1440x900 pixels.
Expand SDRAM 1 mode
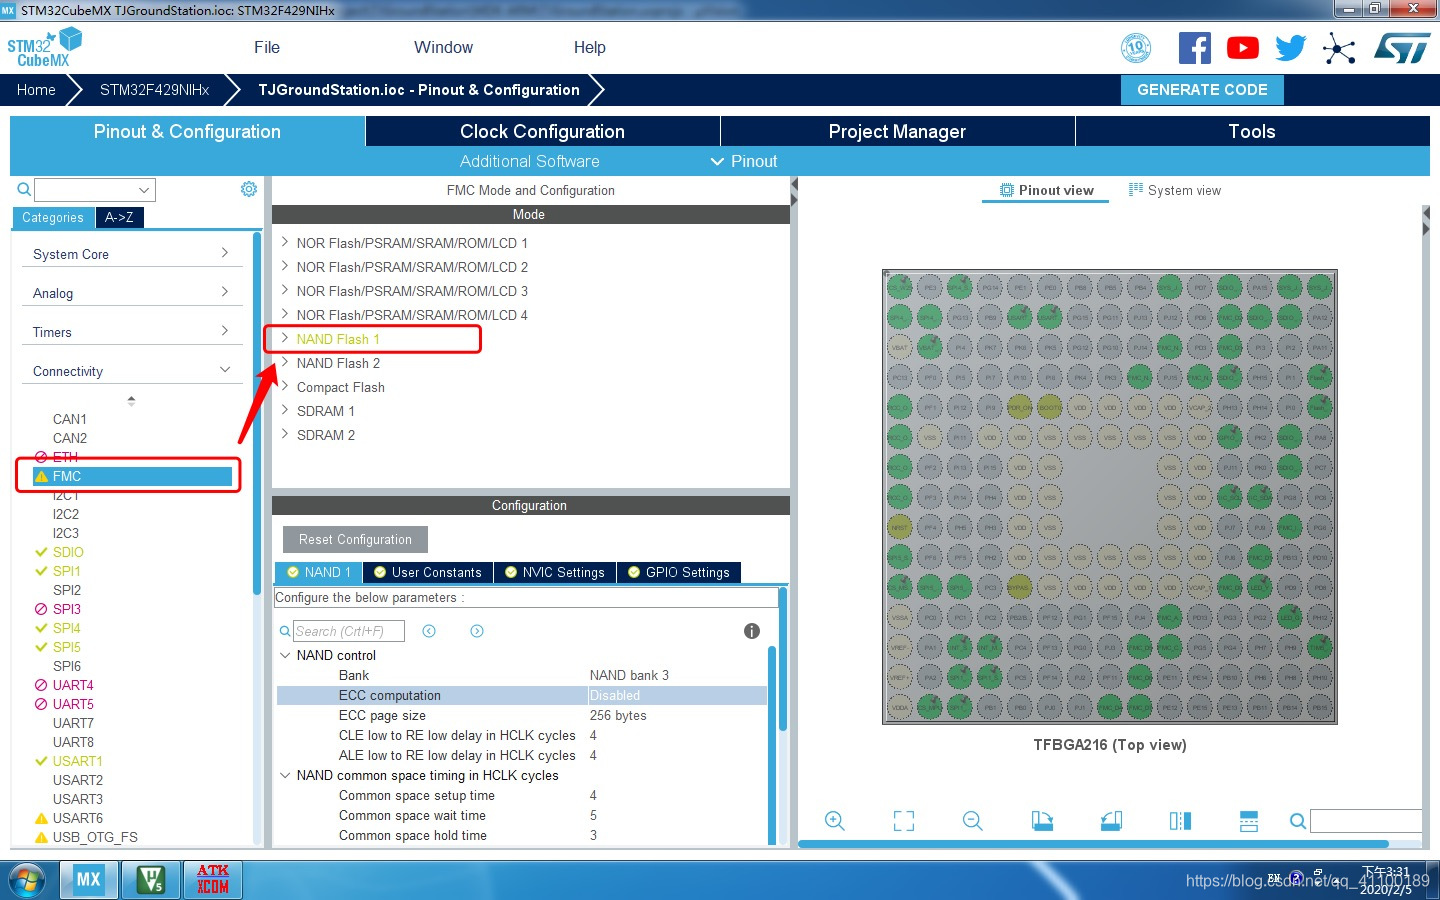click(x=285, y=410)
